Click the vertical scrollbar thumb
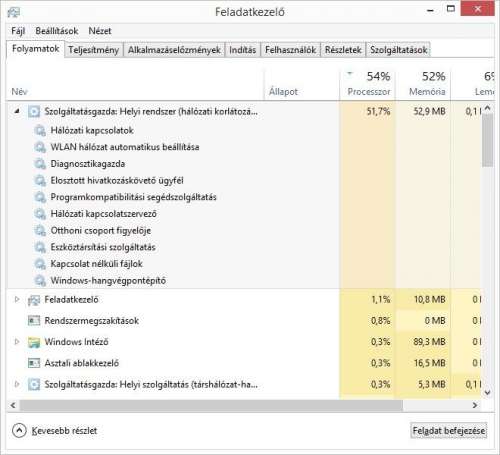 (487, 140)
